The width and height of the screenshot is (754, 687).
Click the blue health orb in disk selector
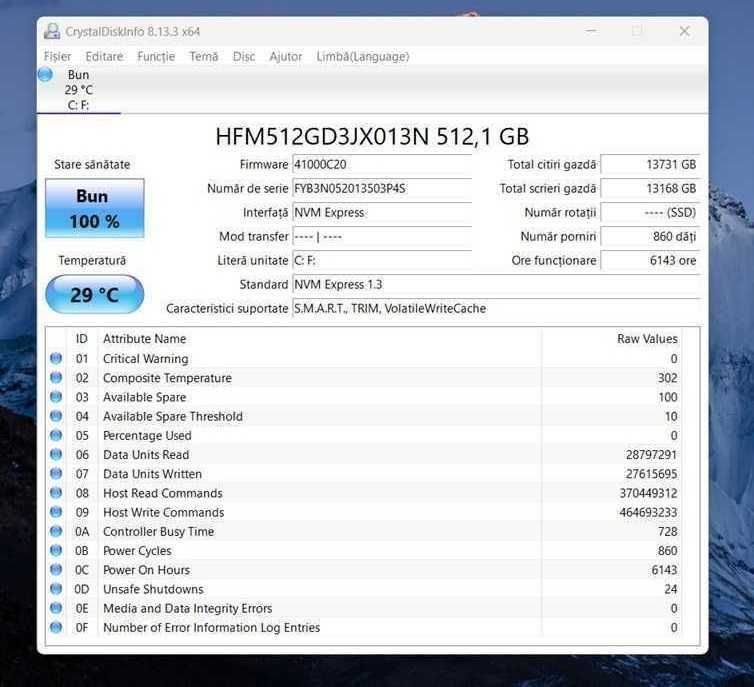click(x=45, y=75)
